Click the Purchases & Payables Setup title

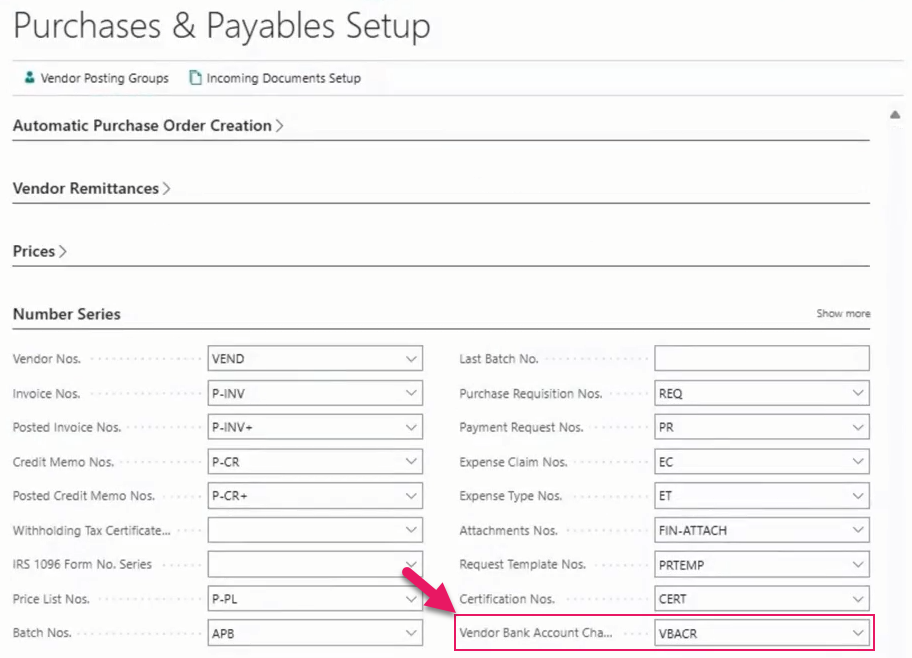click(x=222, y=26)
